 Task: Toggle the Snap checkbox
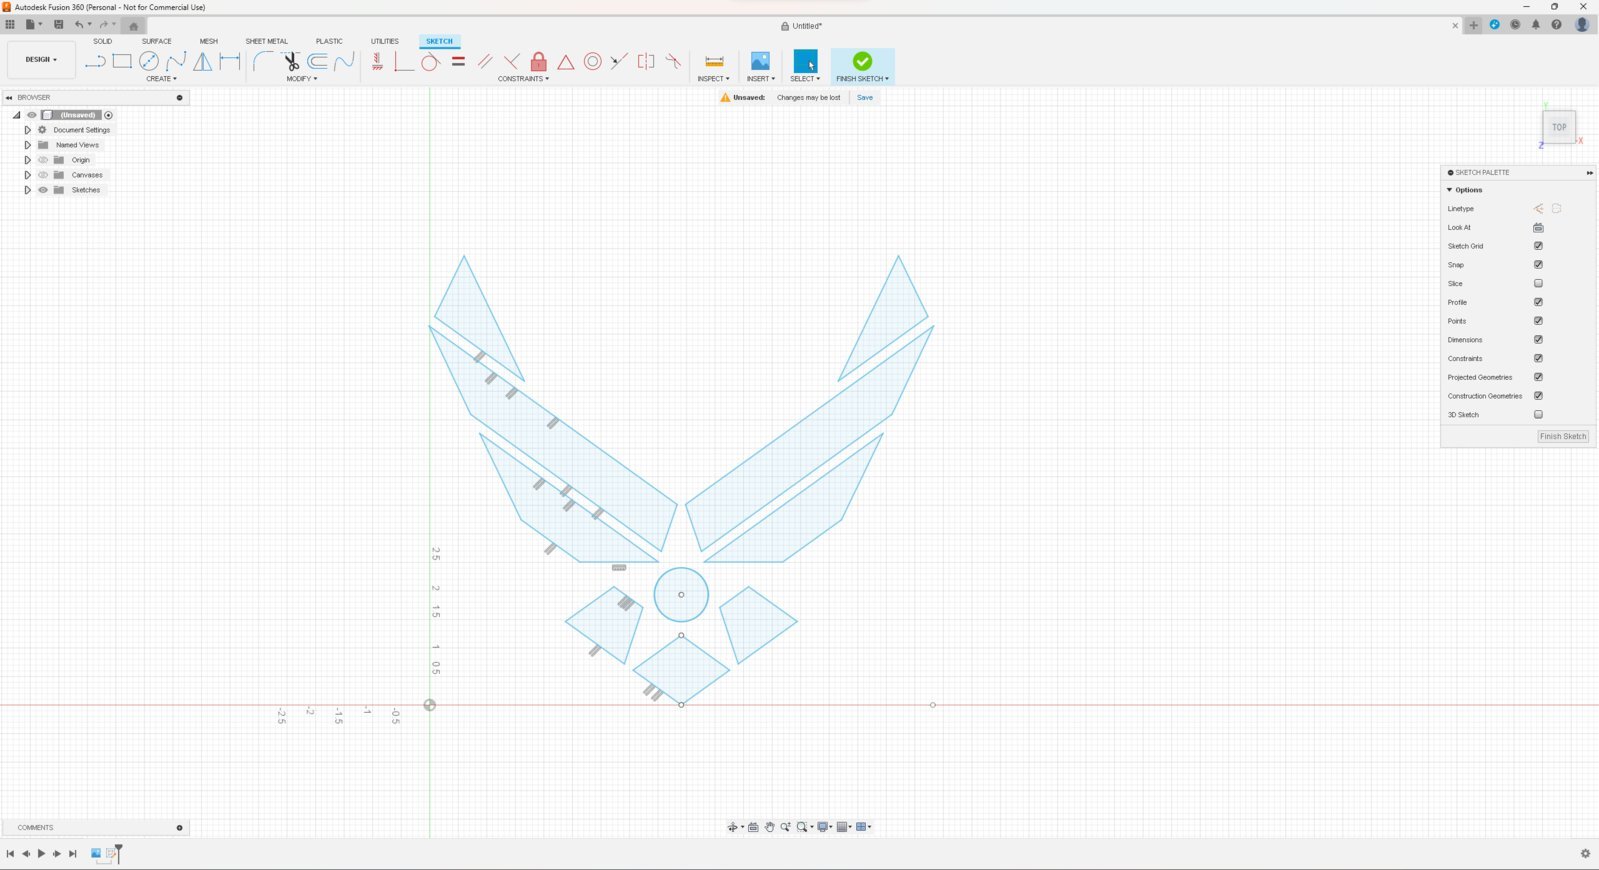click(x=1538, y=265)
